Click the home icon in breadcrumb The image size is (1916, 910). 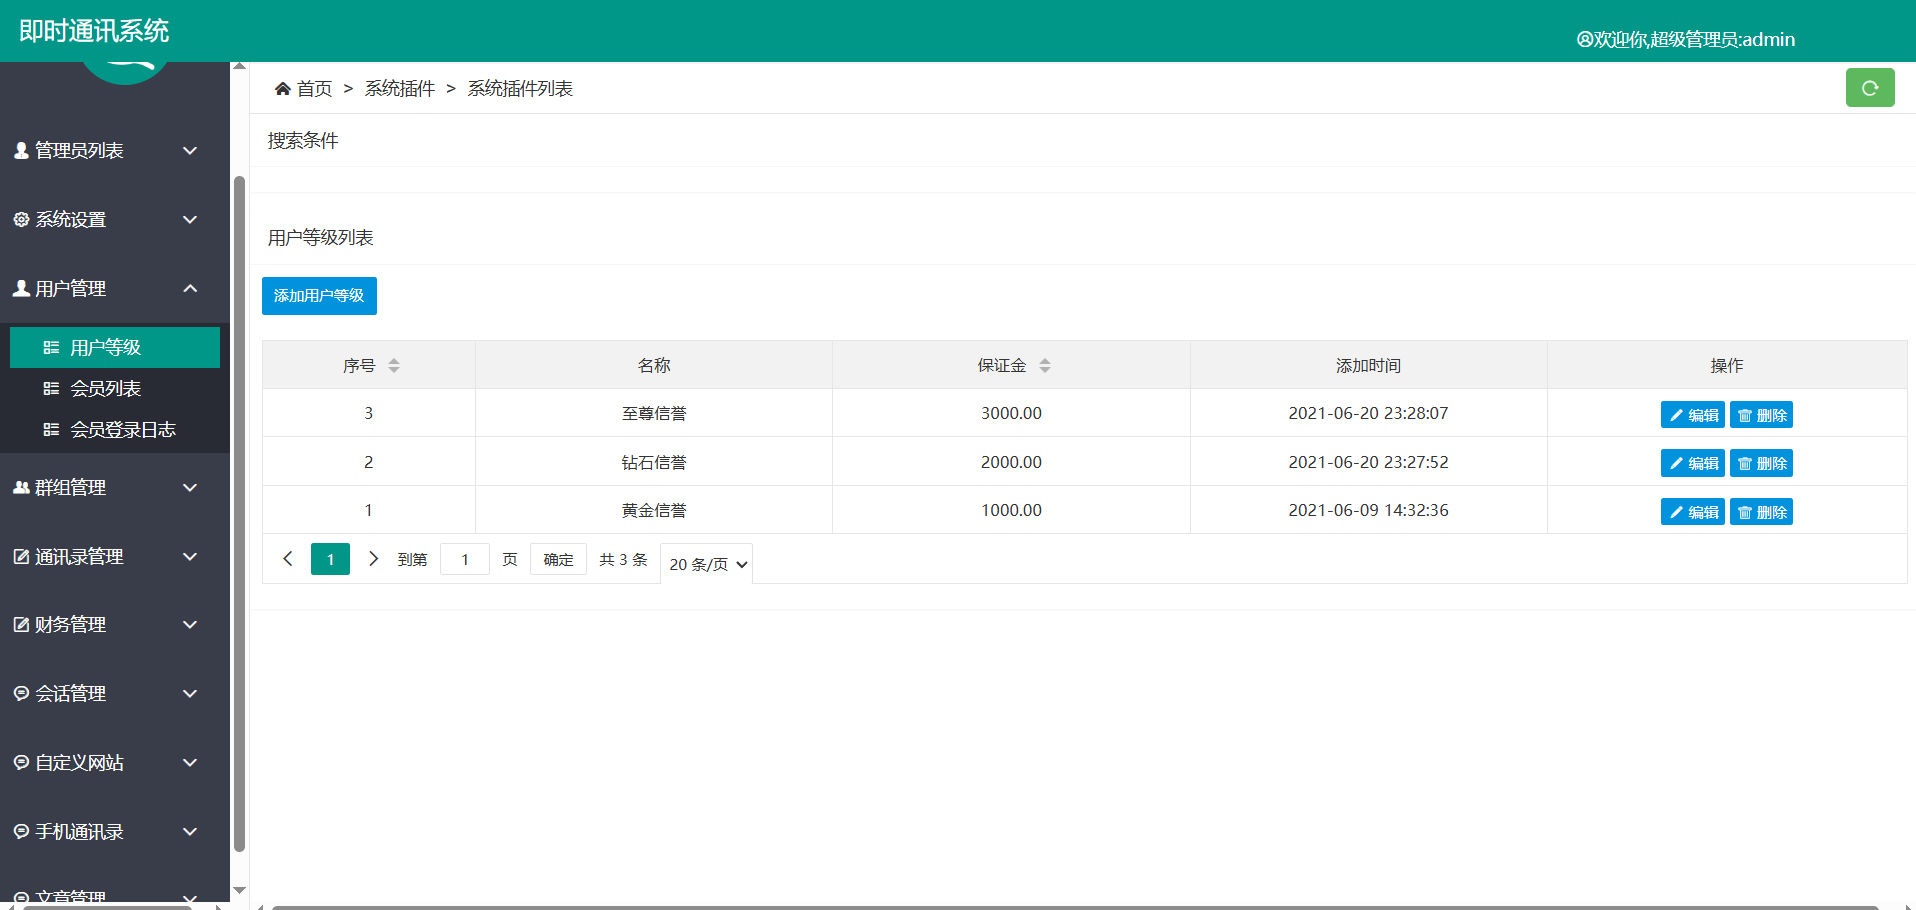(283, 89)
